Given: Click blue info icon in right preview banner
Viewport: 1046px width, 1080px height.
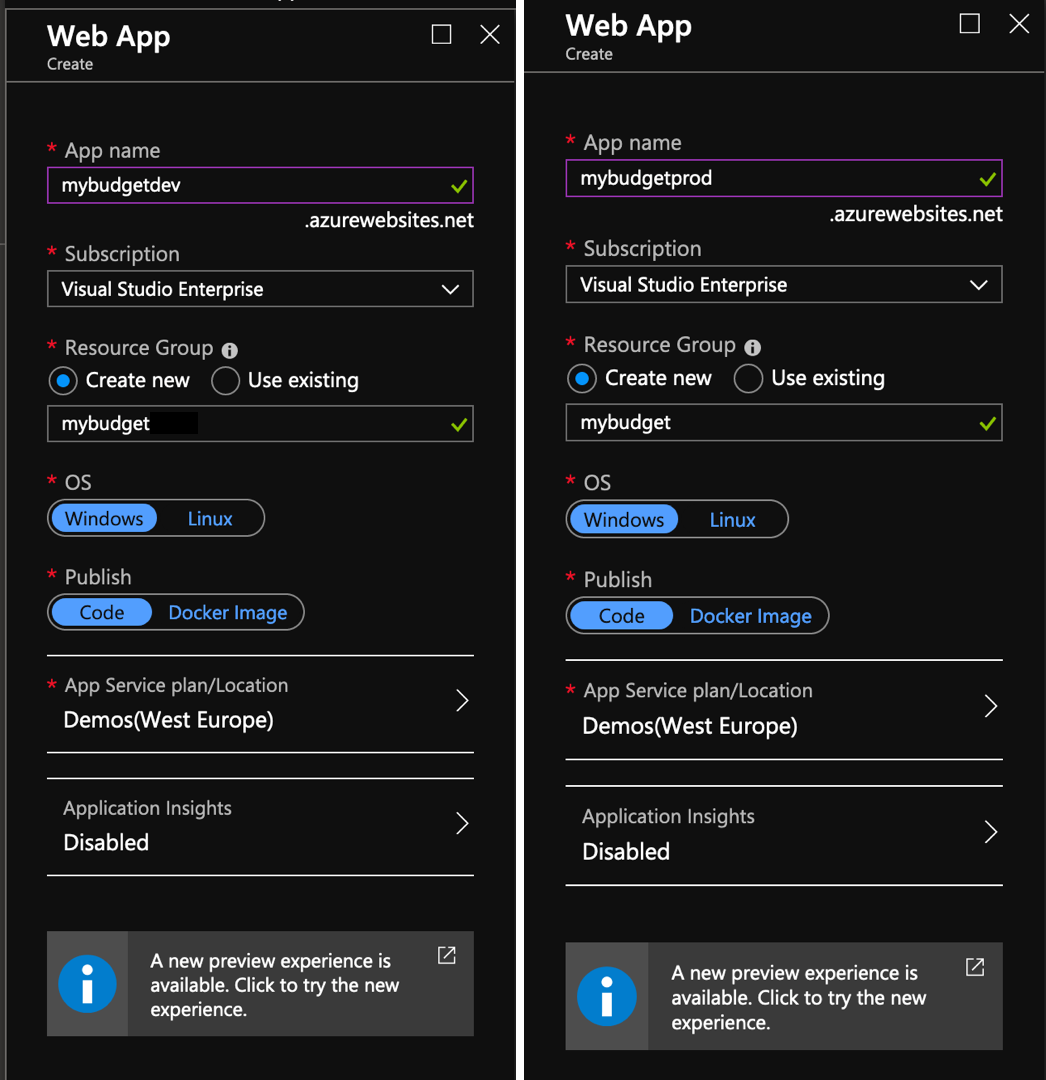Looking at the screenshot, I should tap(606, 996).
